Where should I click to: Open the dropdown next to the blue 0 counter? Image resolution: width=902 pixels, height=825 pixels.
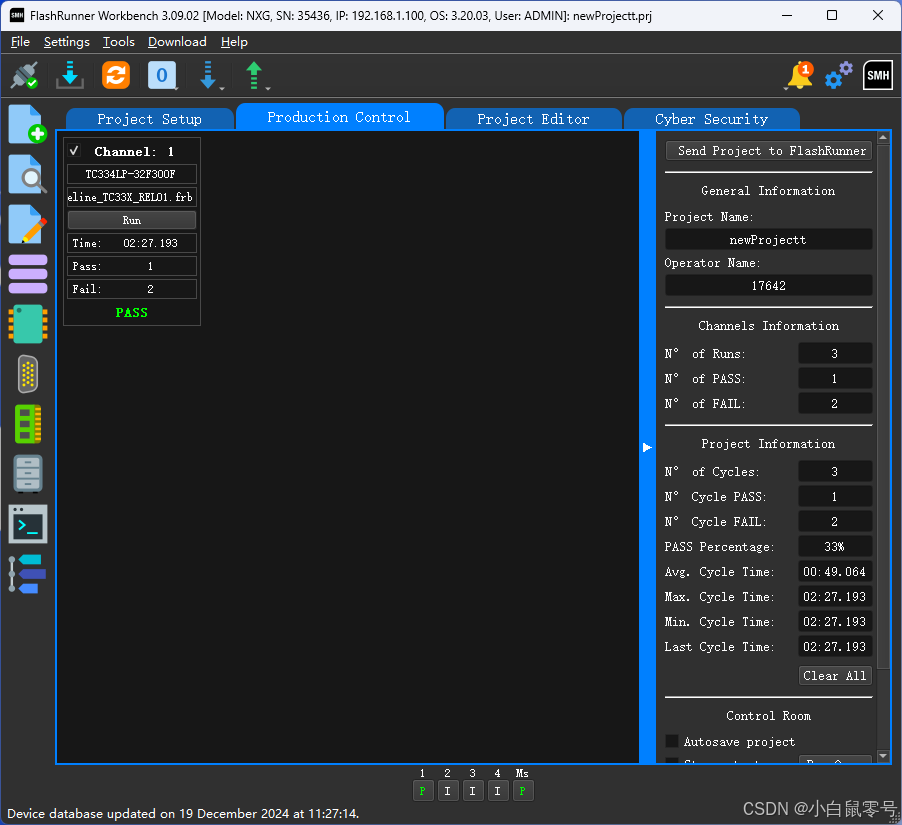[x=177, y=88]
